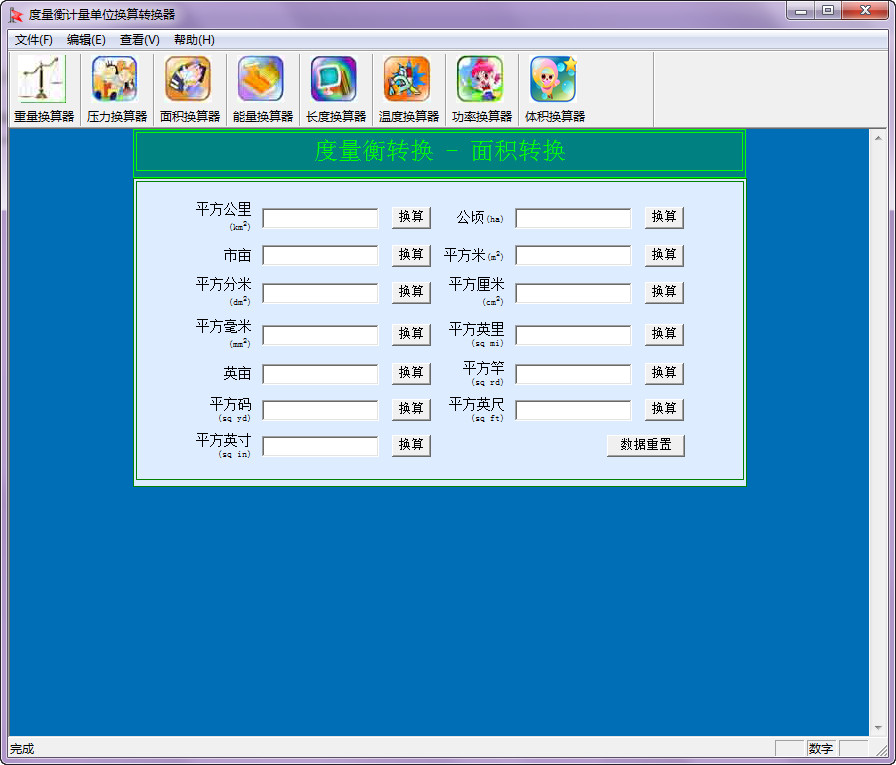Click 换算 next to 平方公里 field
Viewport: 896px width, 765px height.
tap(411, 217)
